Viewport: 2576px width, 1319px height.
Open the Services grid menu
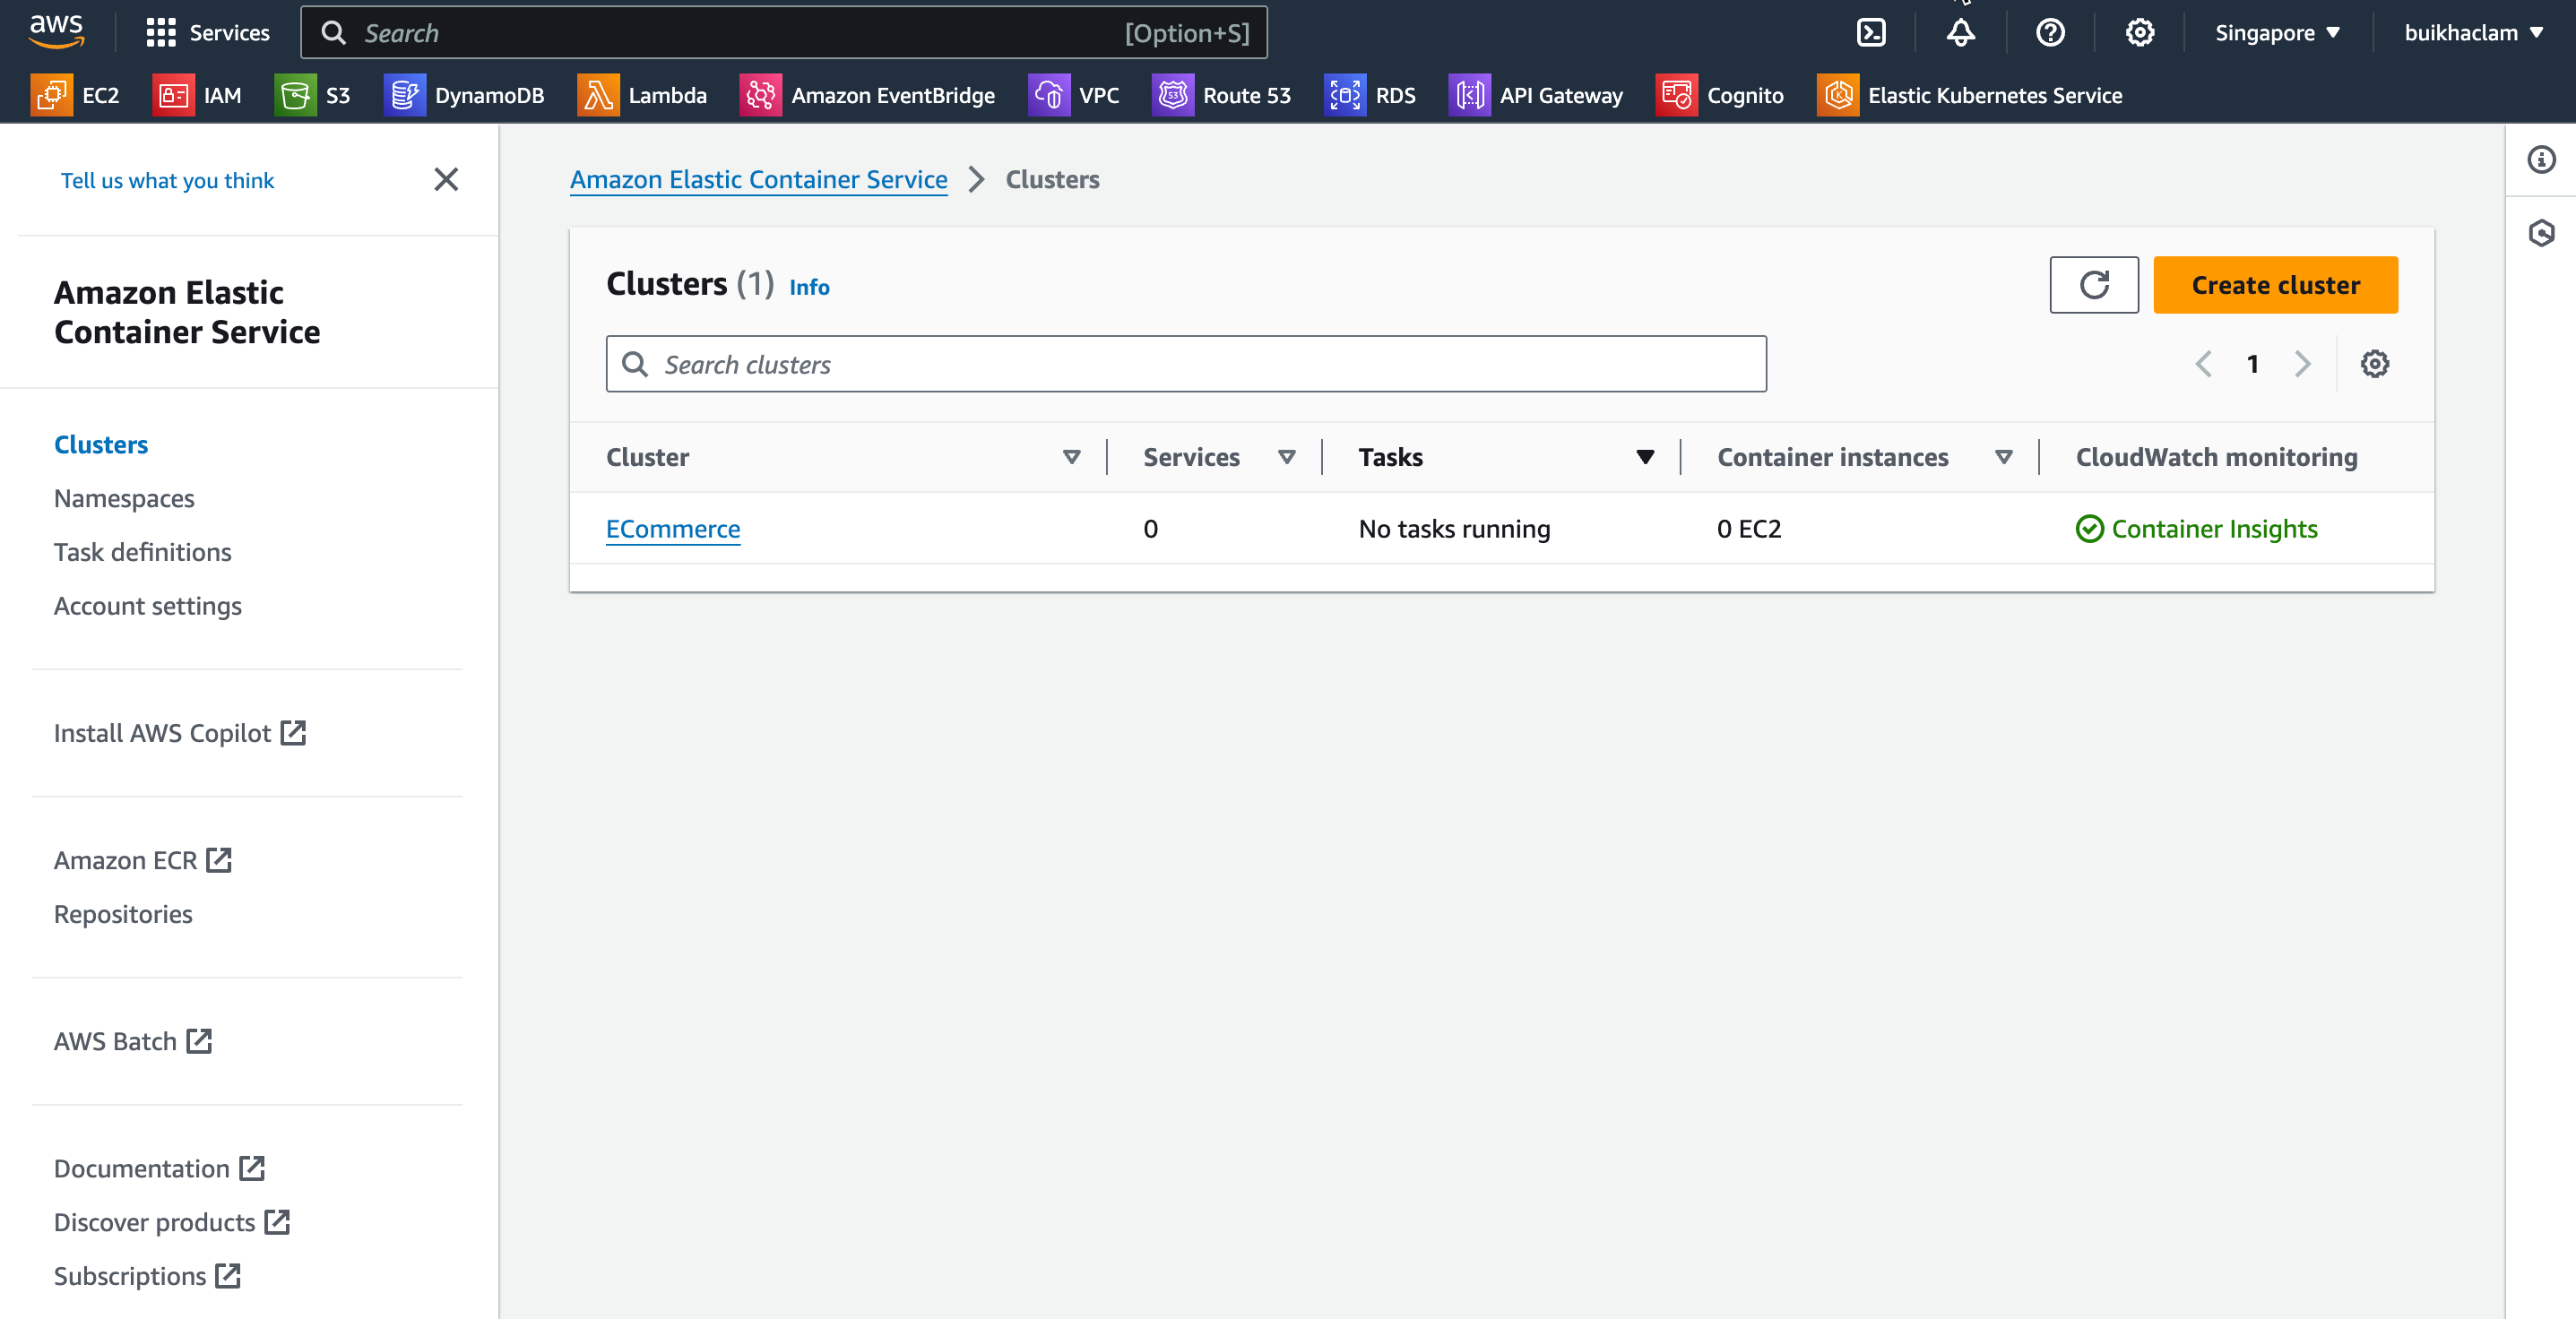(x=208, y=33)
